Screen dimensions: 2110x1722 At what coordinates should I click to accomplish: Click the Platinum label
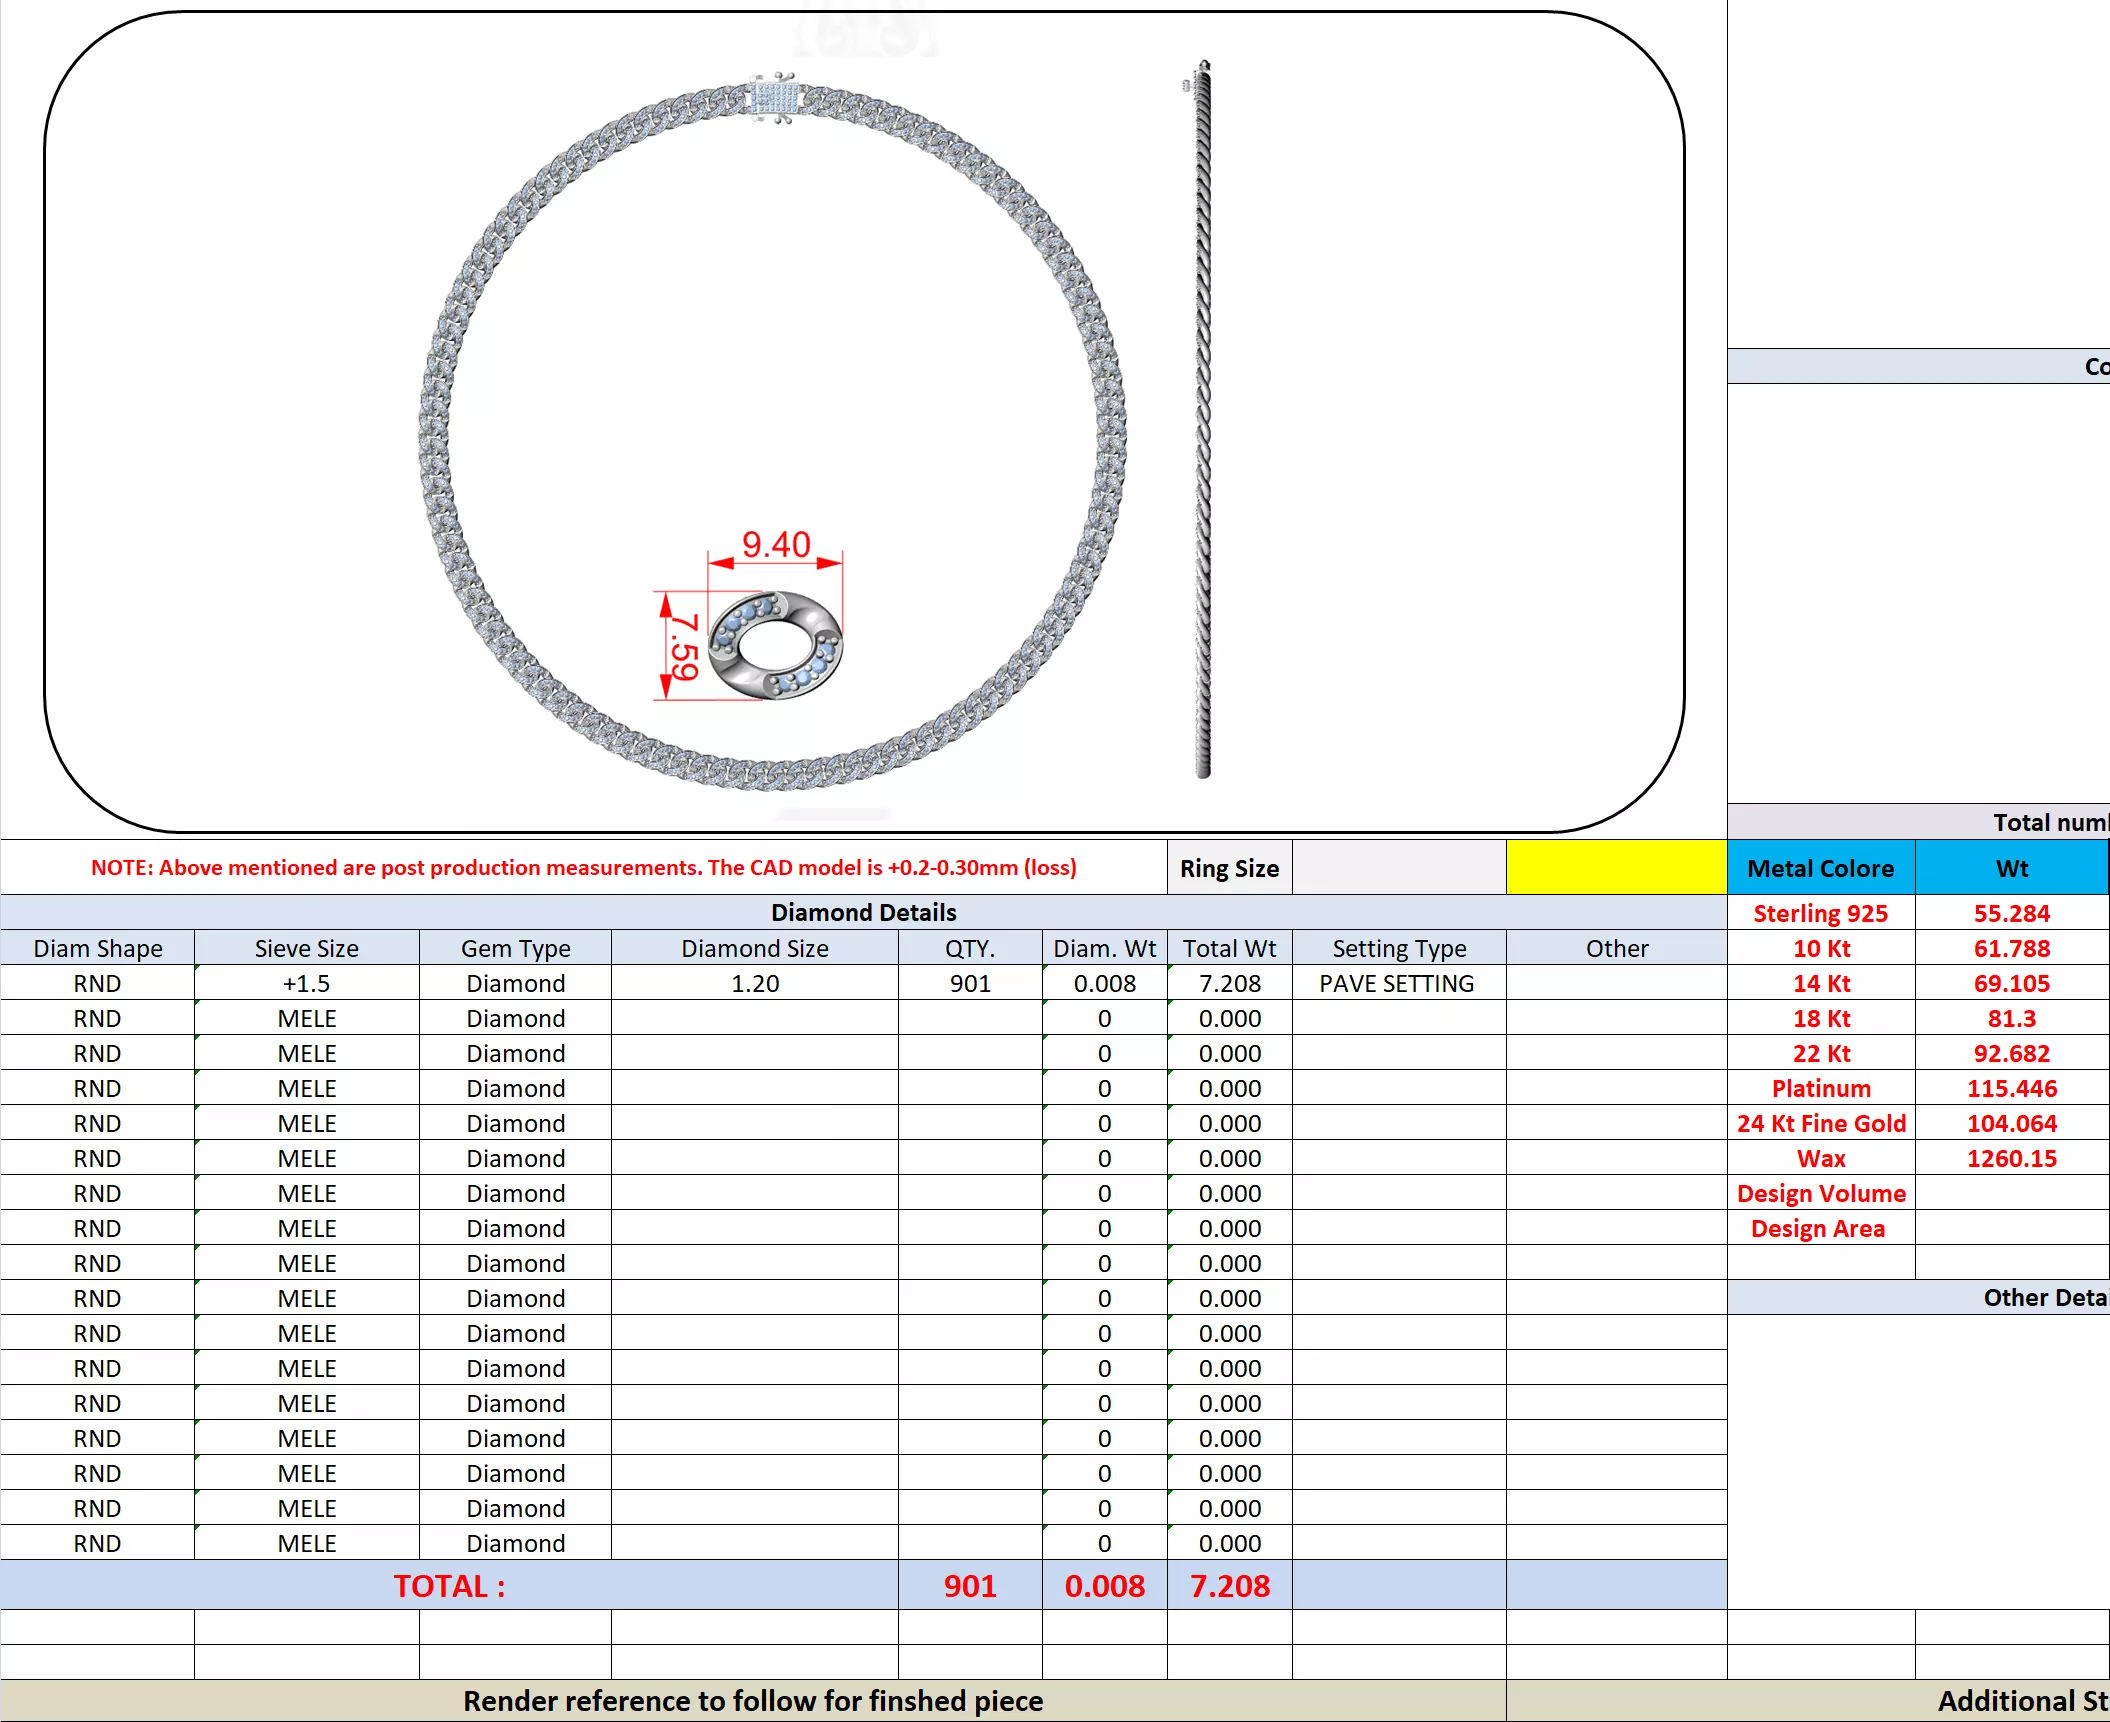pos(1820,1088)
